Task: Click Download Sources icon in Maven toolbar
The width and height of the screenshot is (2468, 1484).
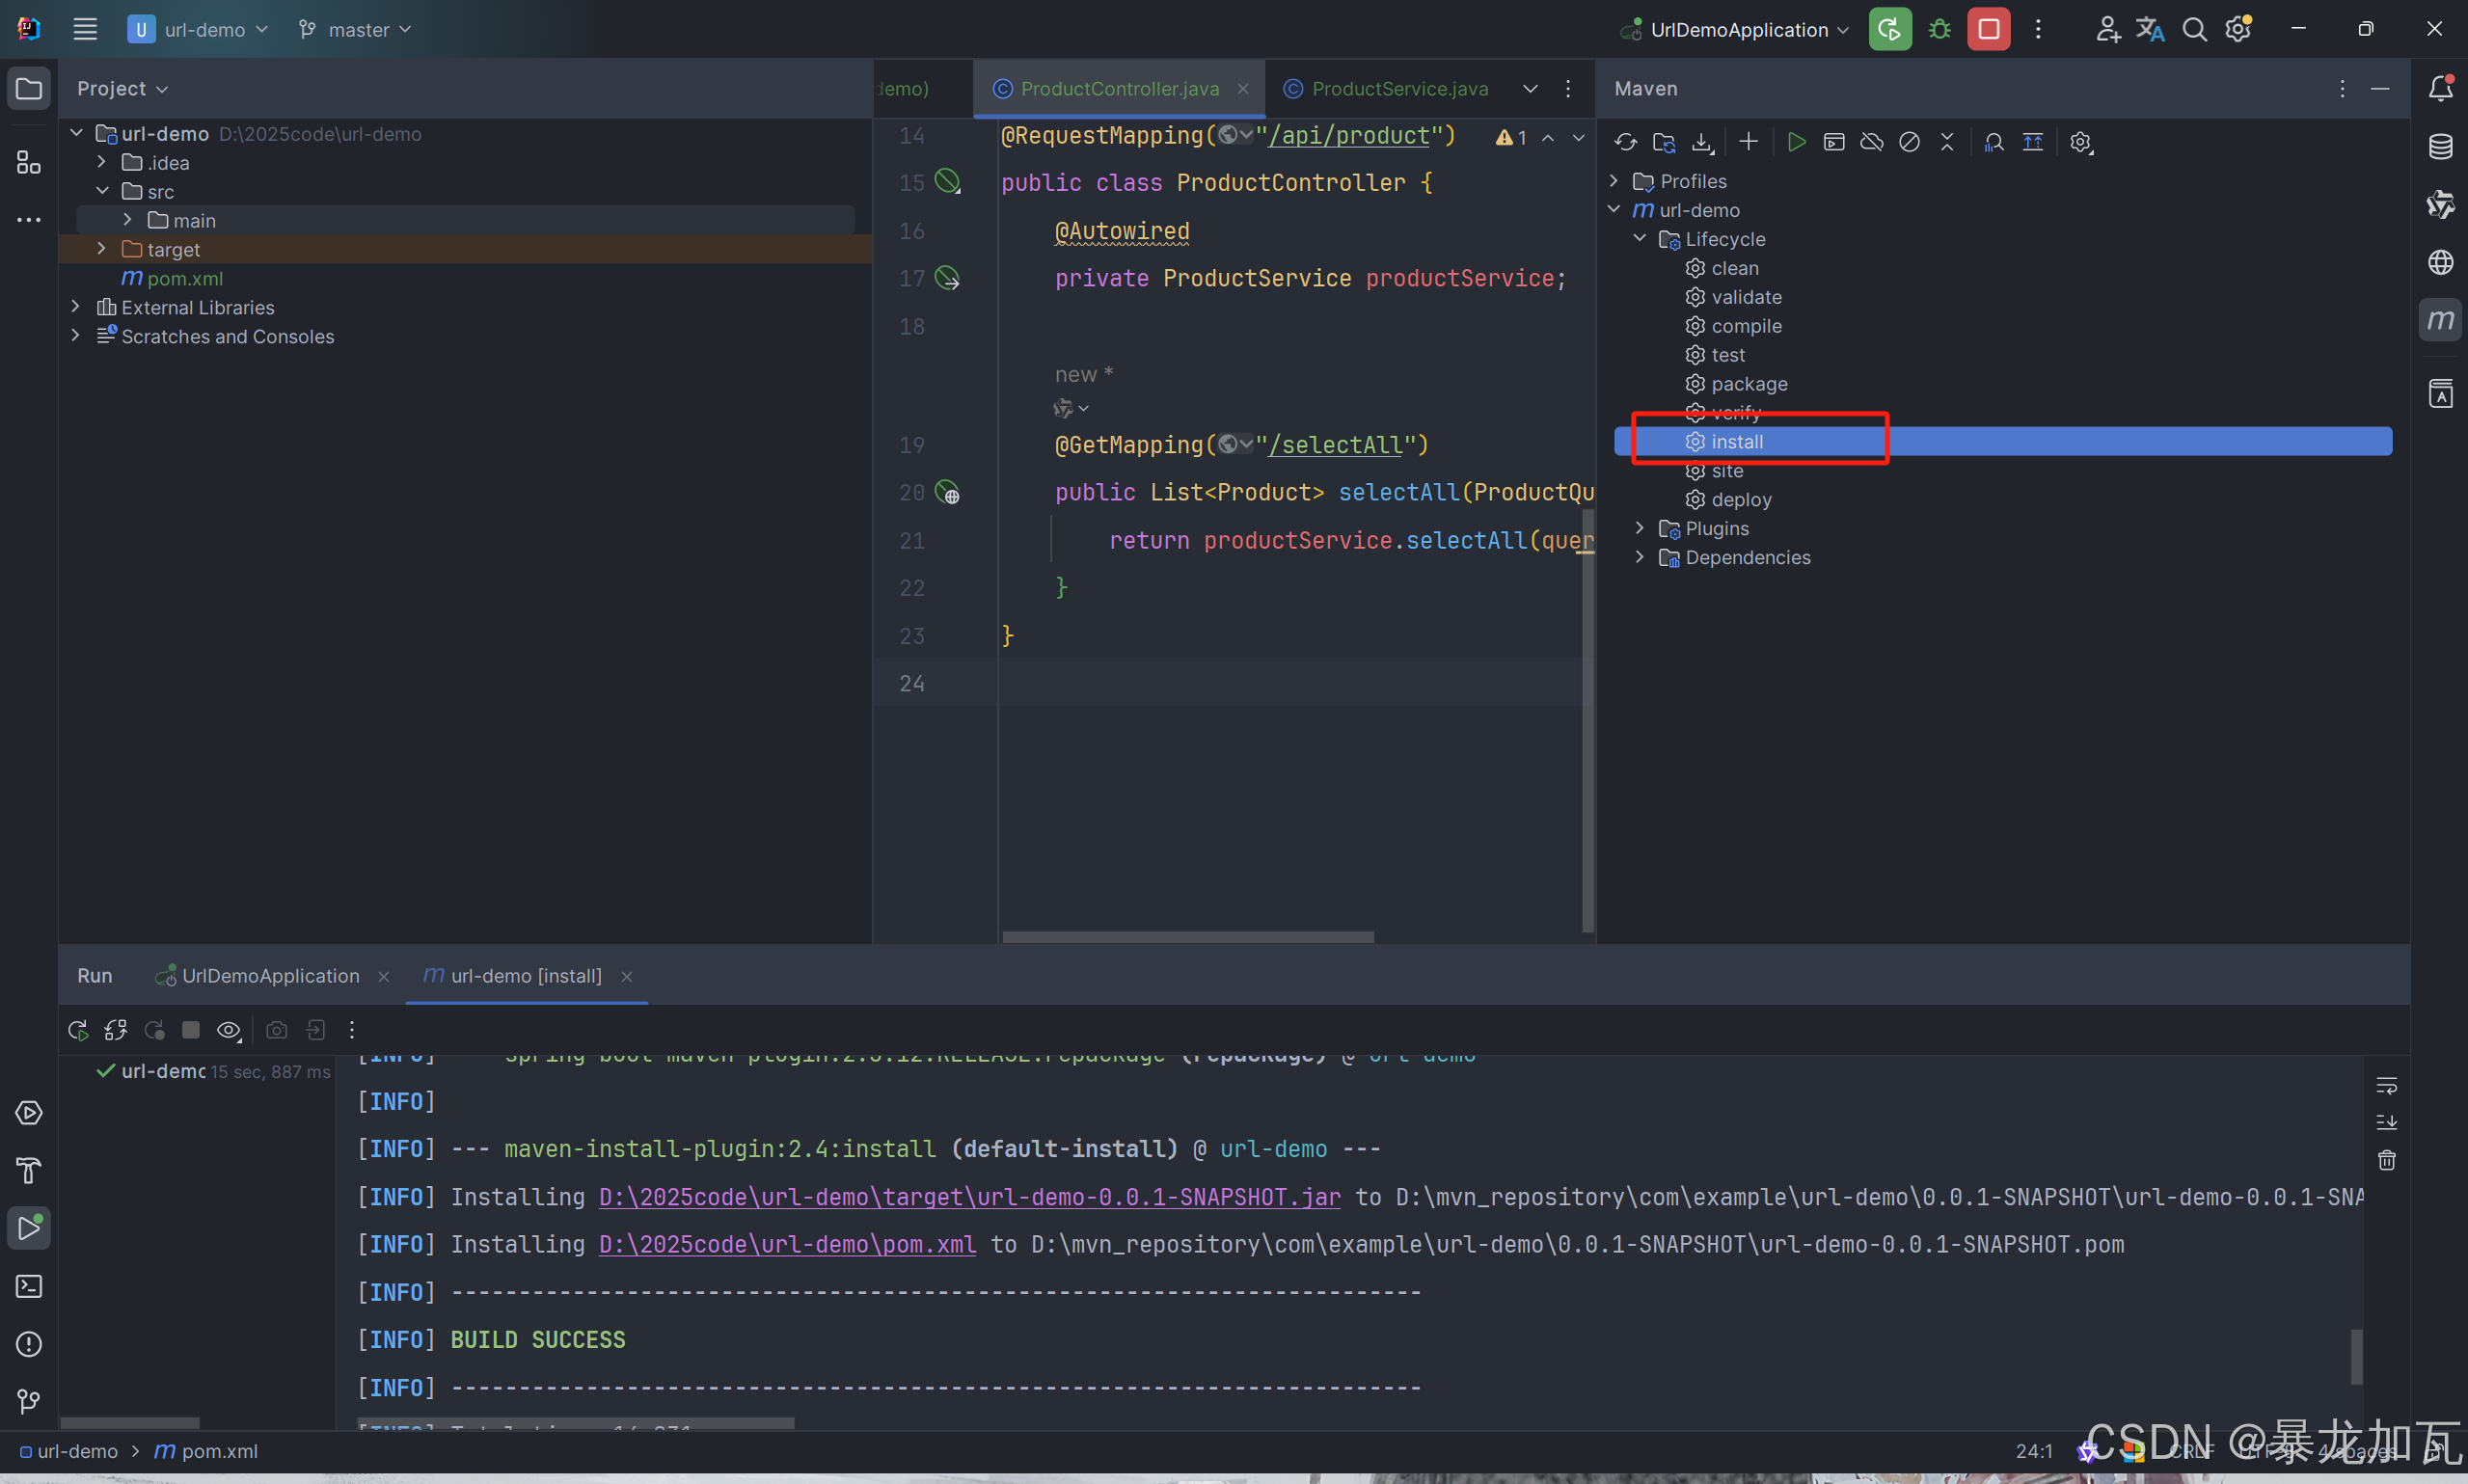Action: tap(1702, 142)
